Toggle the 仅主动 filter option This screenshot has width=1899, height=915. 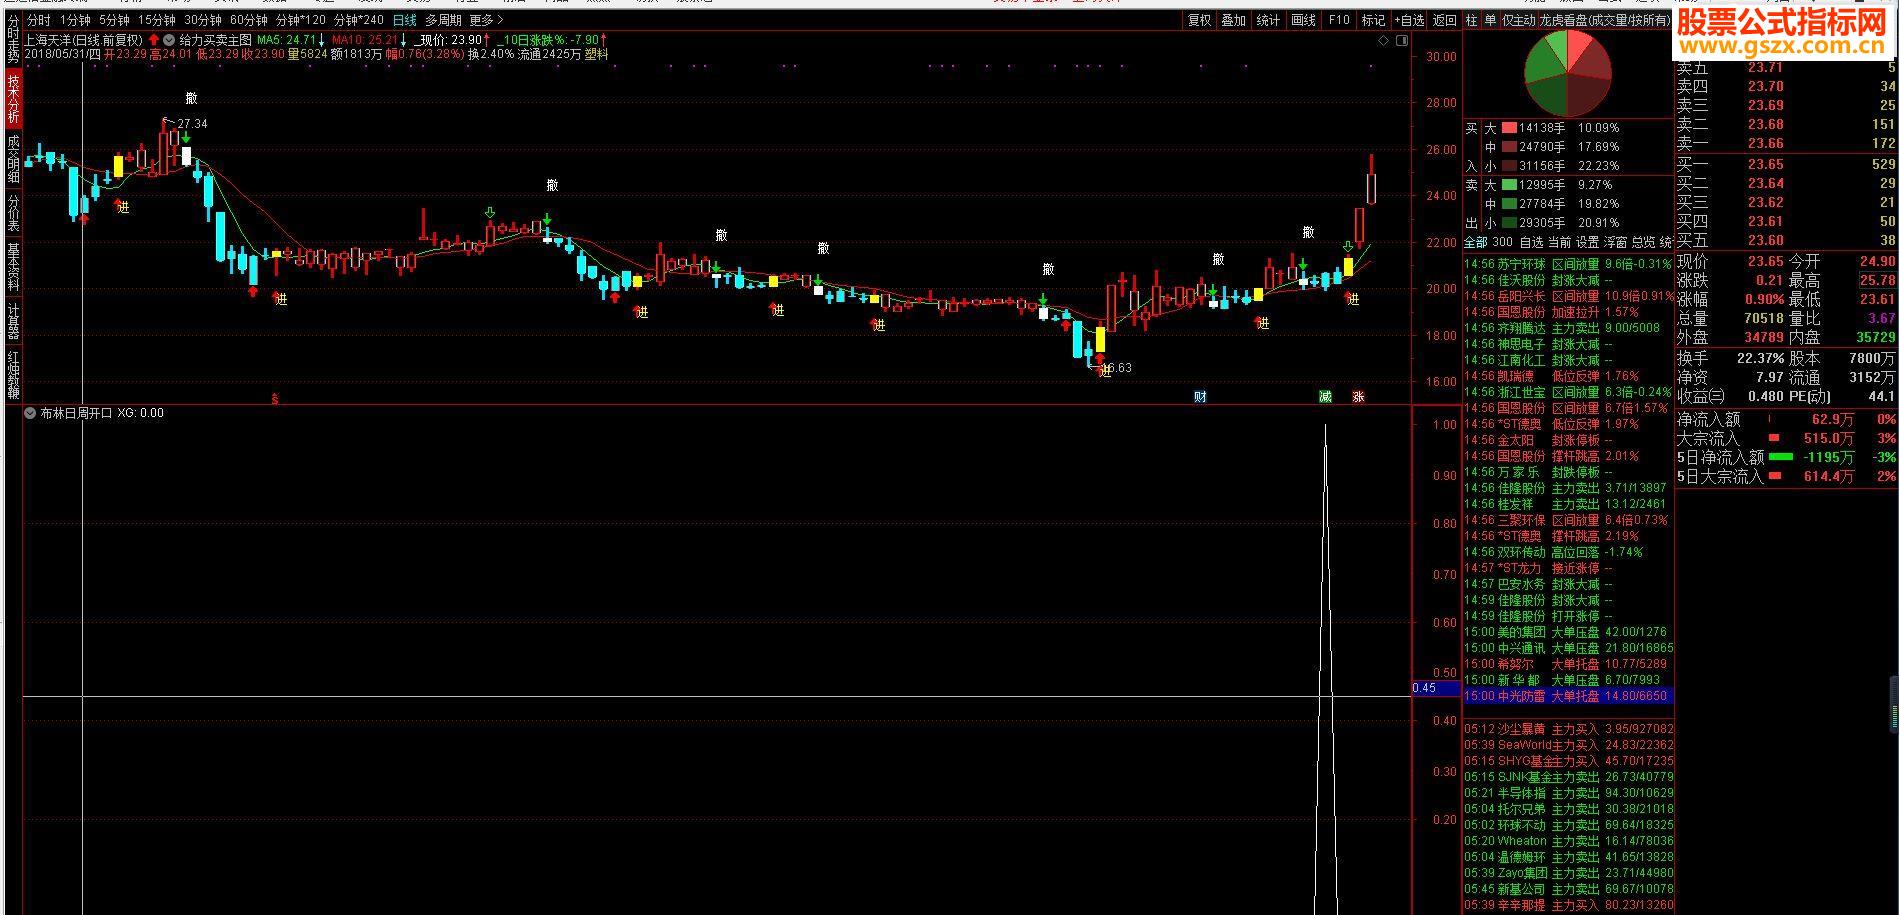coord(1520,20)
